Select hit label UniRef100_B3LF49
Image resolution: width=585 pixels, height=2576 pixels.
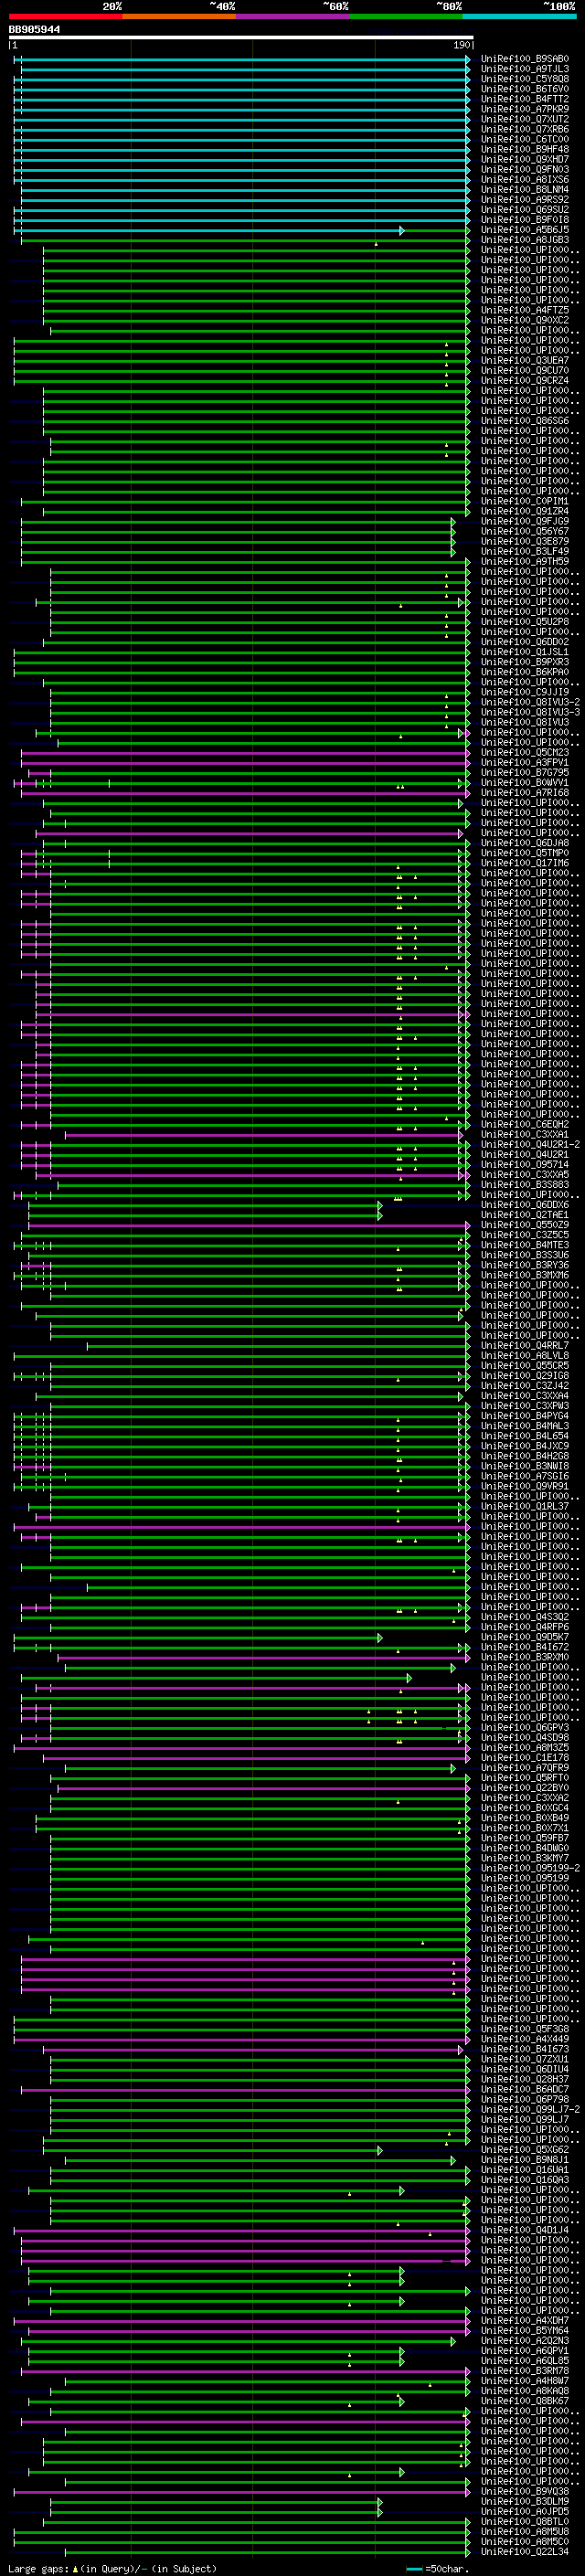point(525,552)
